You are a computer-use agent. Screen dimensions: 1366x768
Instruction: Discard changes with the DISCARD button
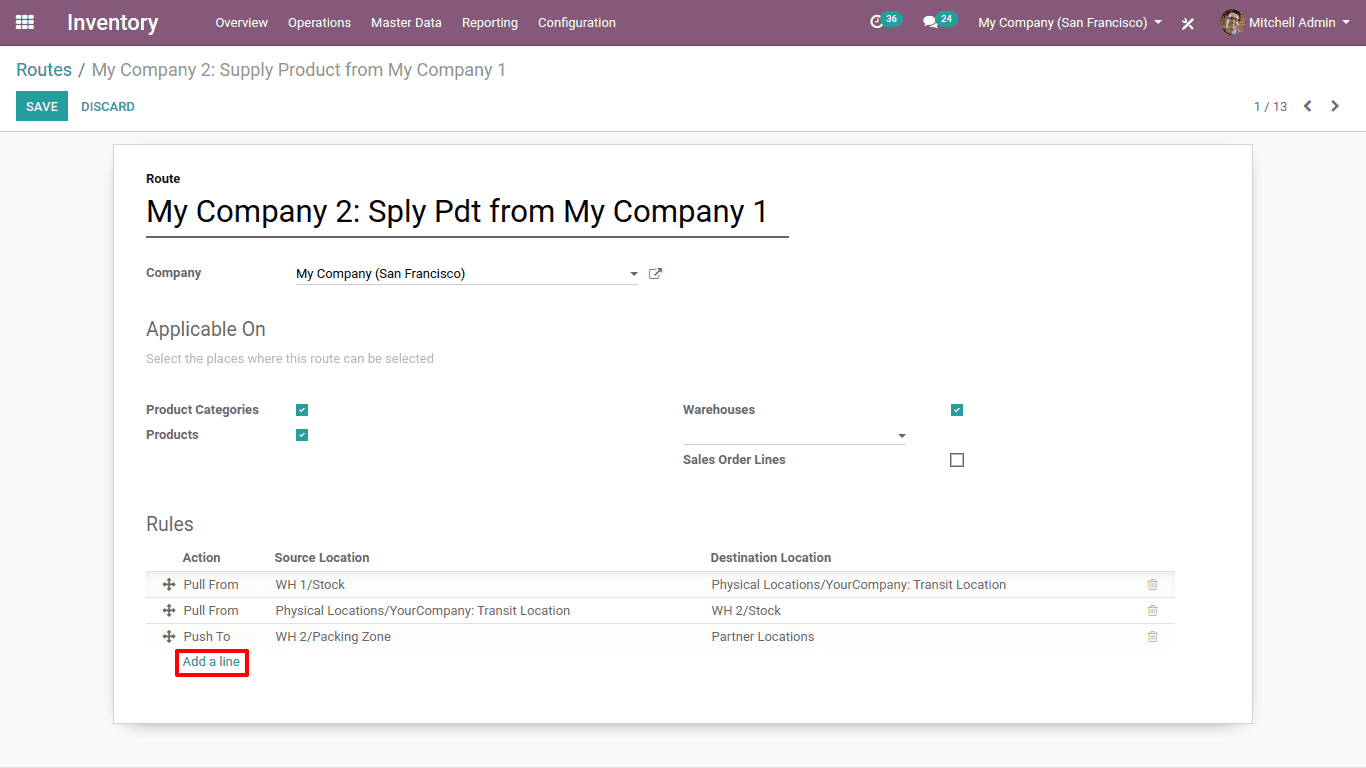point(108,106)
